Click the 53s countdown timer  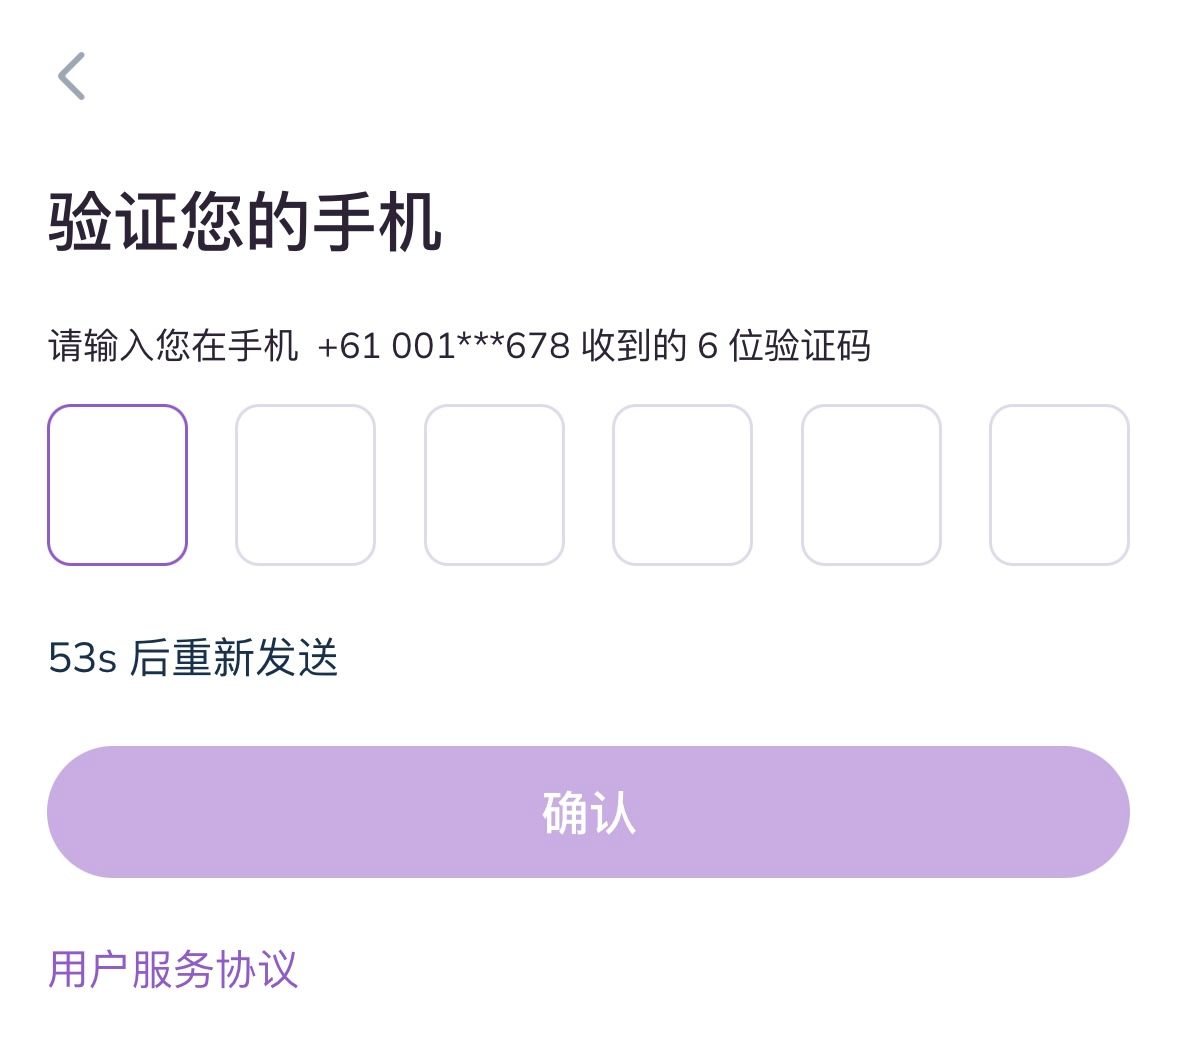[x=82, y=658]
